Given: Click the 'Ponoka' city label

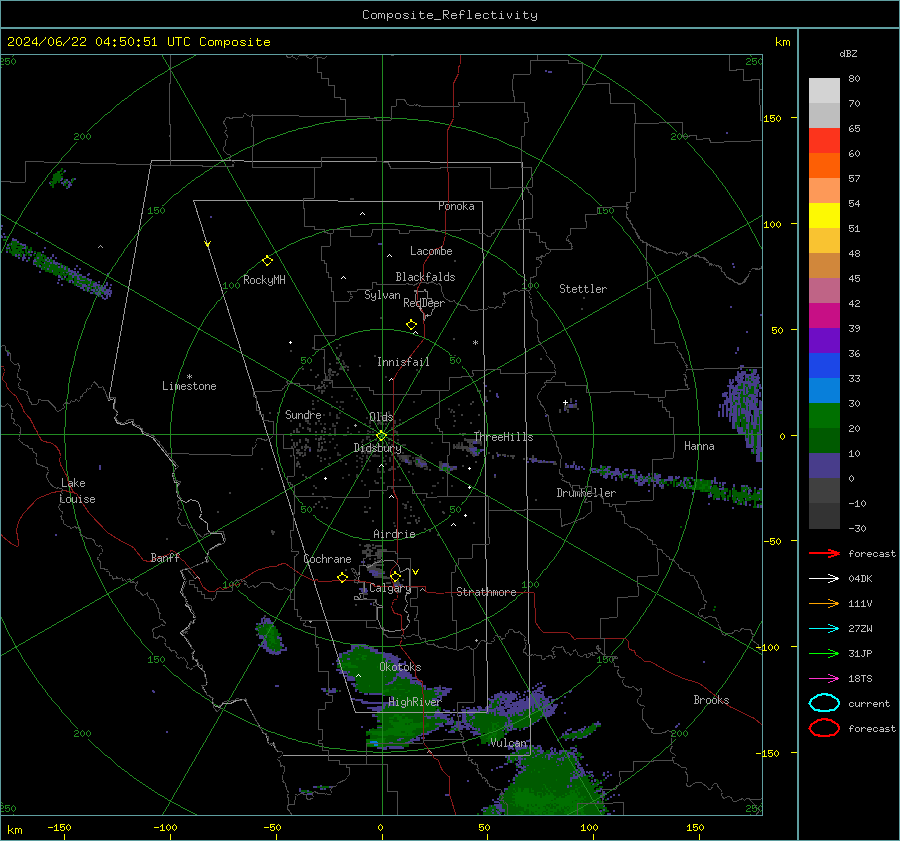Looking at the screenshot, I should pos(456,206).
